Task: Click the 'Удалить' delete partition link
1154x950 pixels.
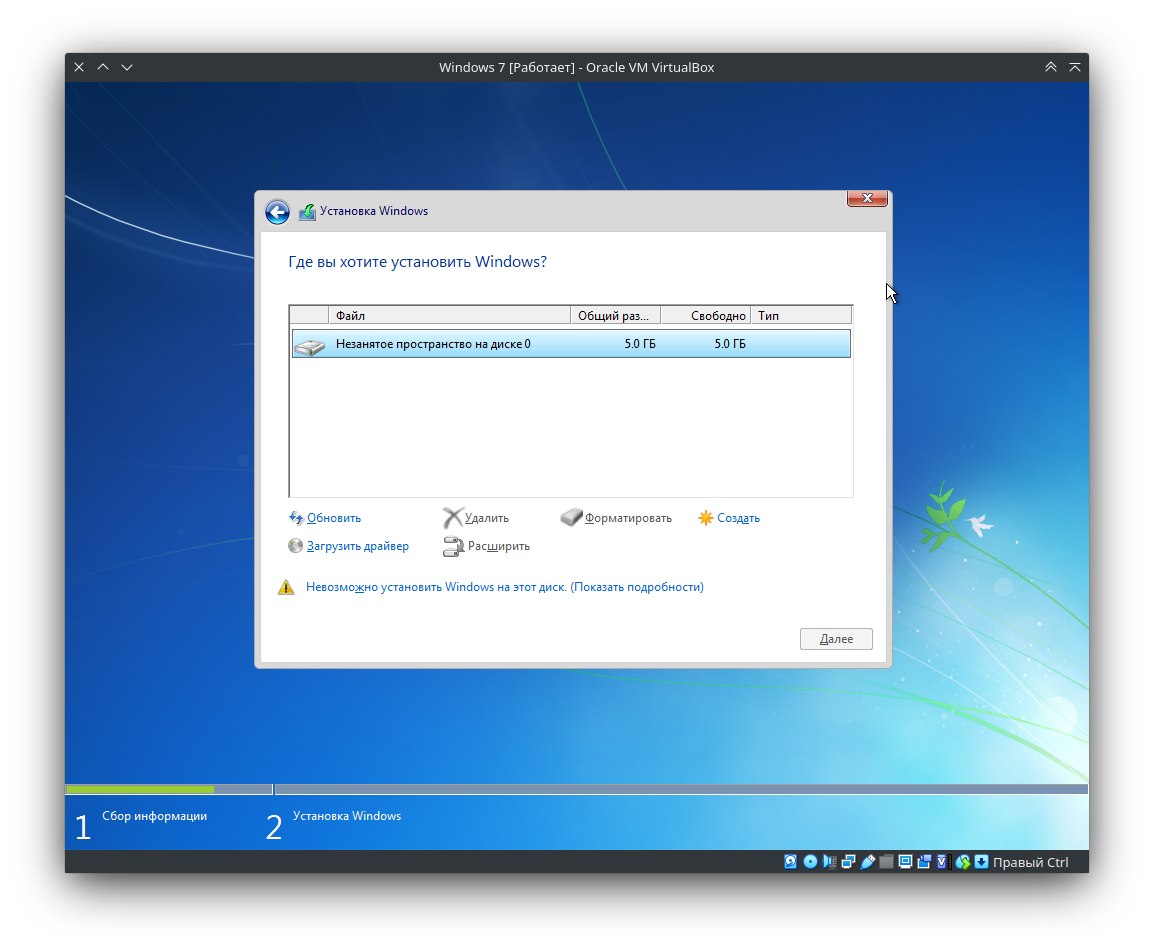Action: click(486, 518)
